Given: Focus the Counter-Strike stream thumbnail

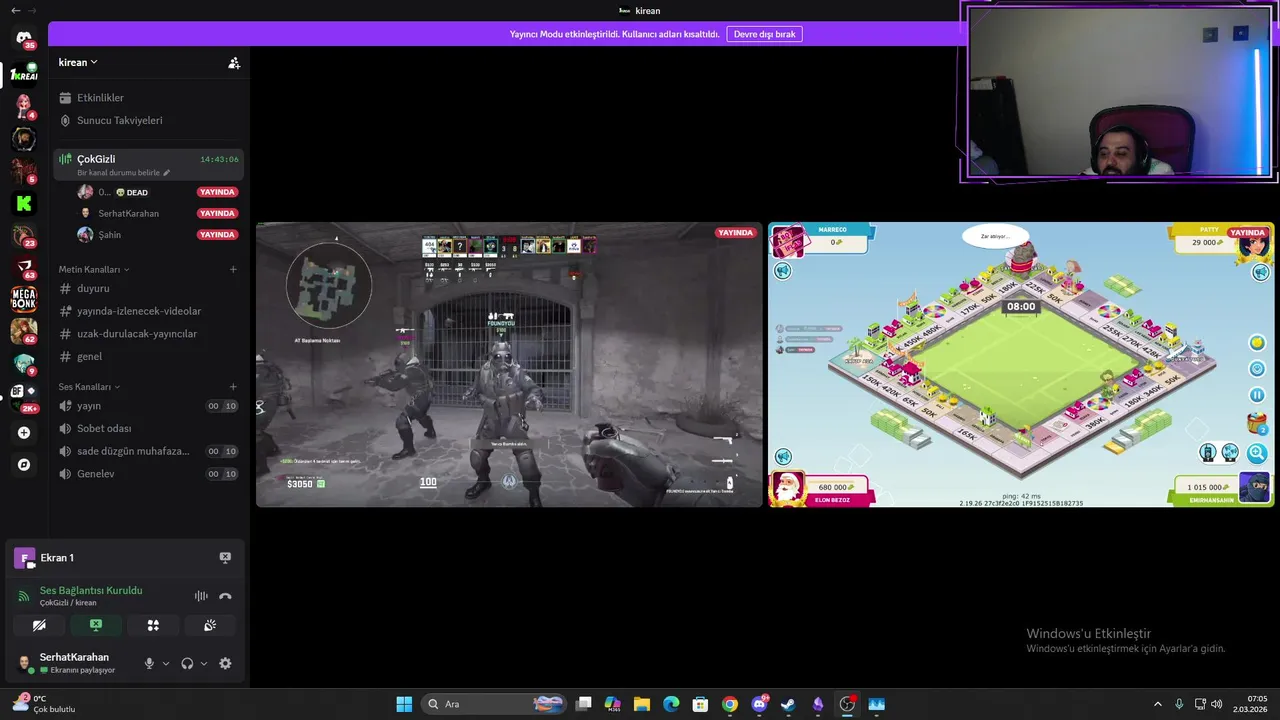Looking at the screenshot, I should pos(509,365).
